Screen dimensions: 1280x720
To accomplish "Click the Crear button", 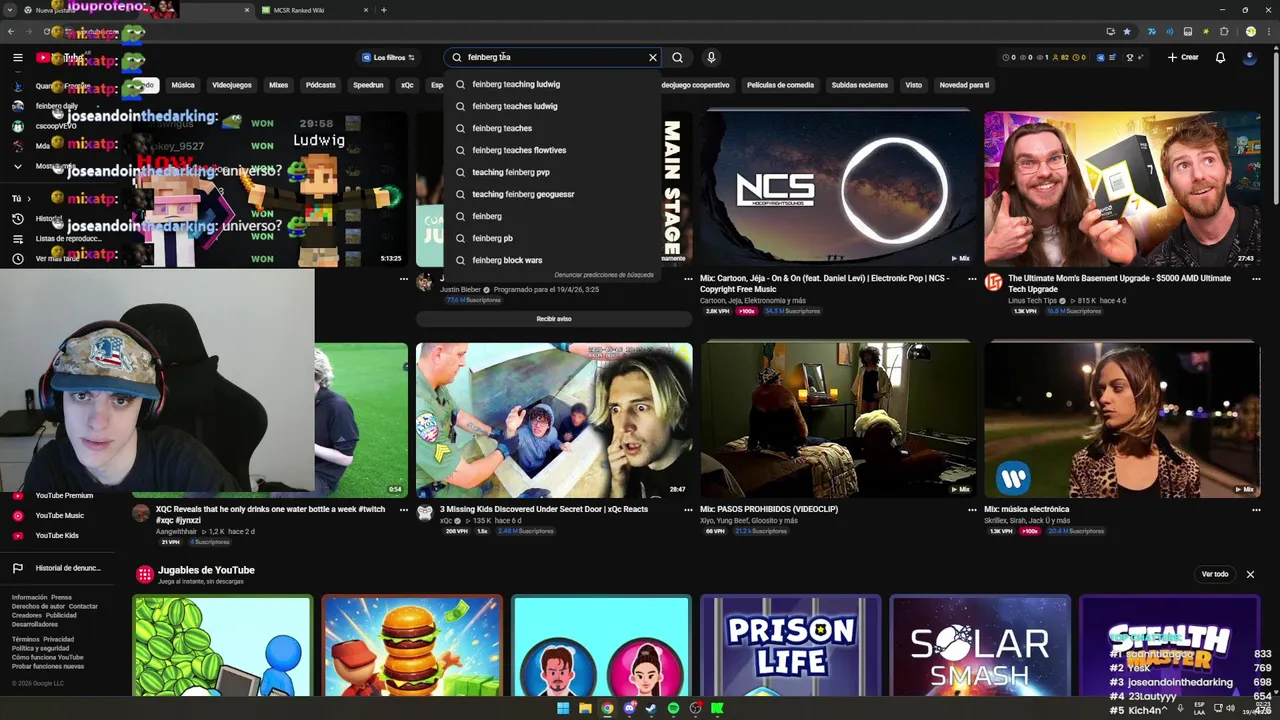I will tap(1183, 58).
